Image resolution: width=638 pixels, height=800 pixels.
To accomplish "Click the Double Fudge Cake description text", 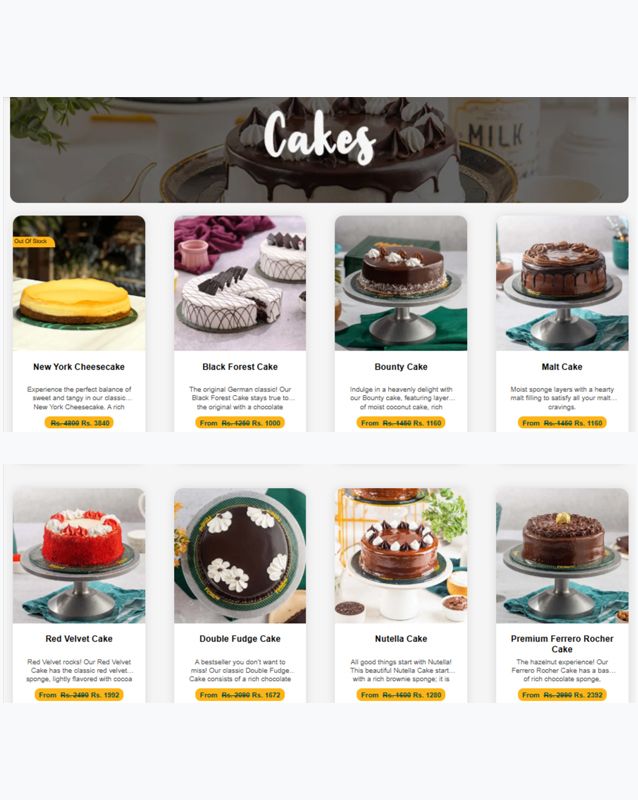I will point(240,670).
